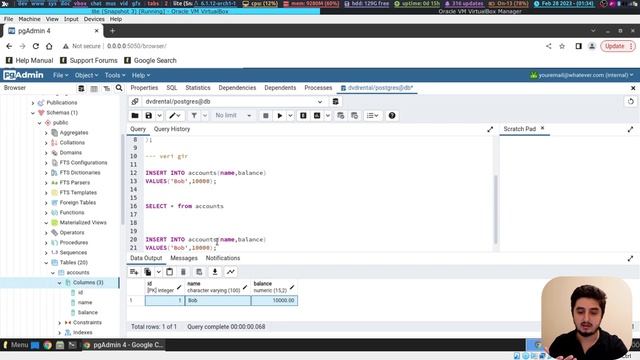Switch to the Dependencies tab
Screen dimensions: 640x360
pos(237,88)
